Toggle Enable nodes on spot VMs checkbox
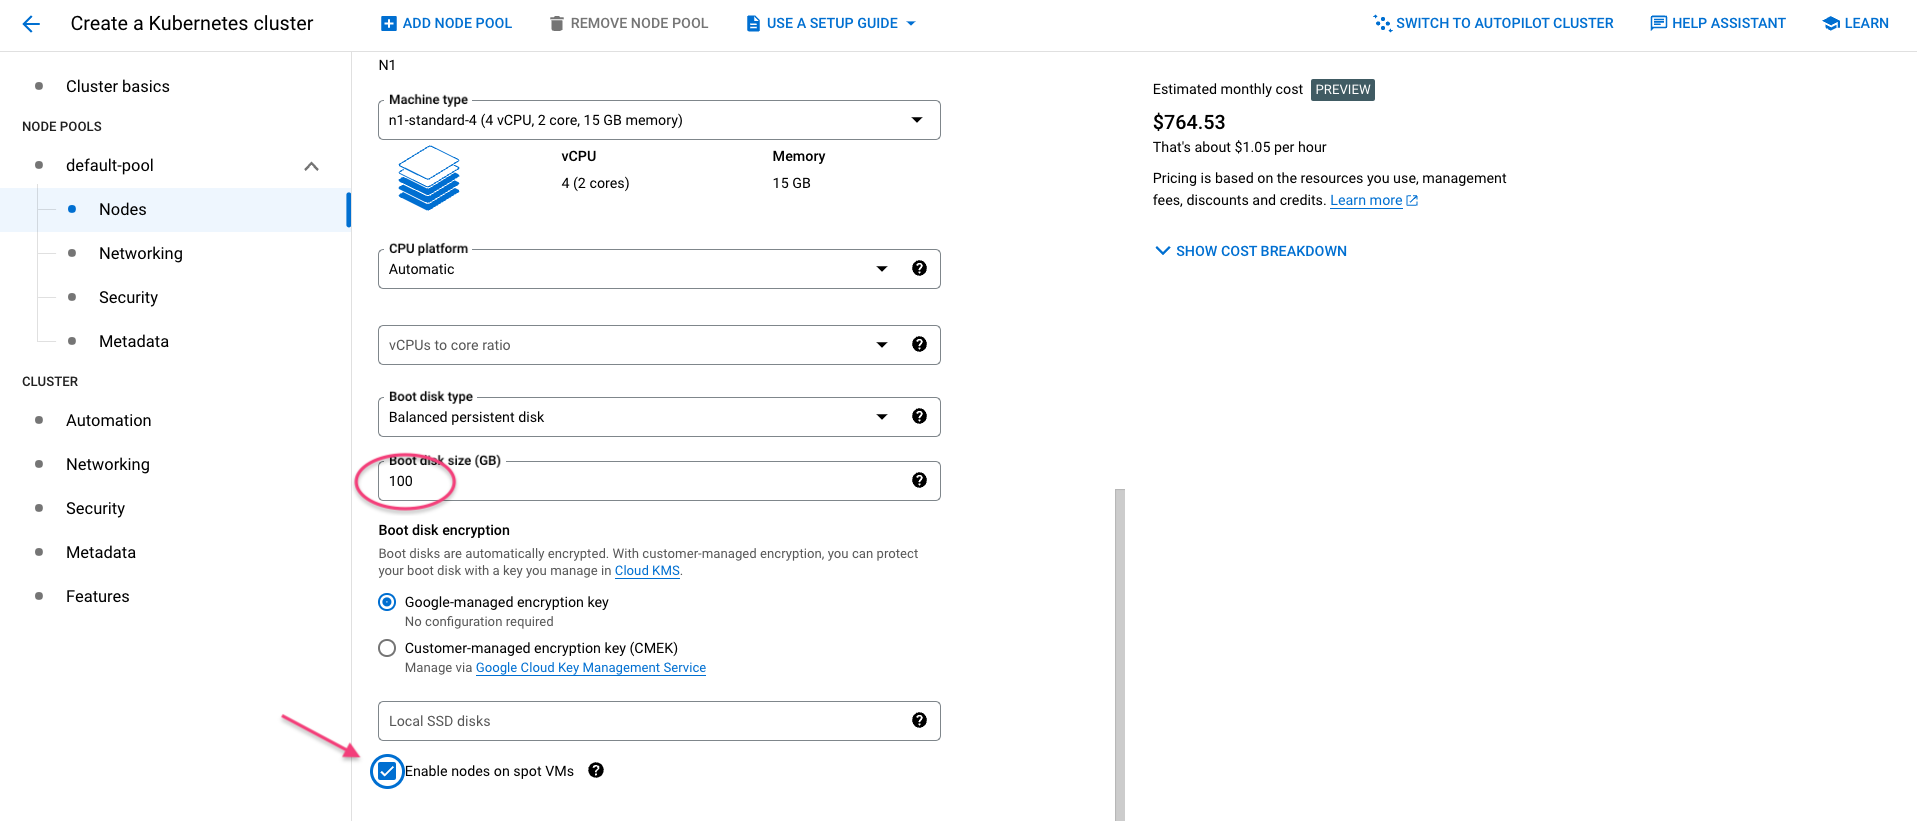Screen dimensions: 1917x821 coord(387,771)
